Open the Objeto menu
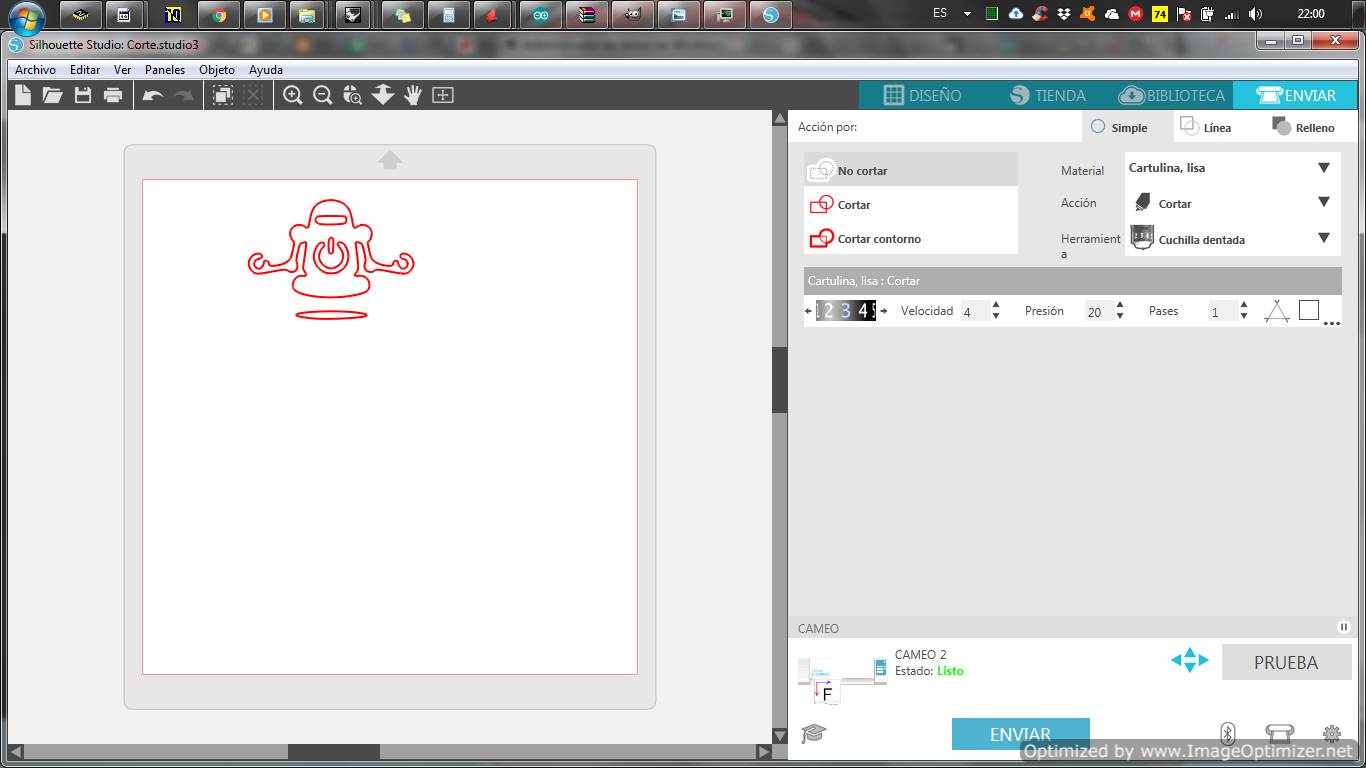 pyautogui.click(x=217, y=70)
